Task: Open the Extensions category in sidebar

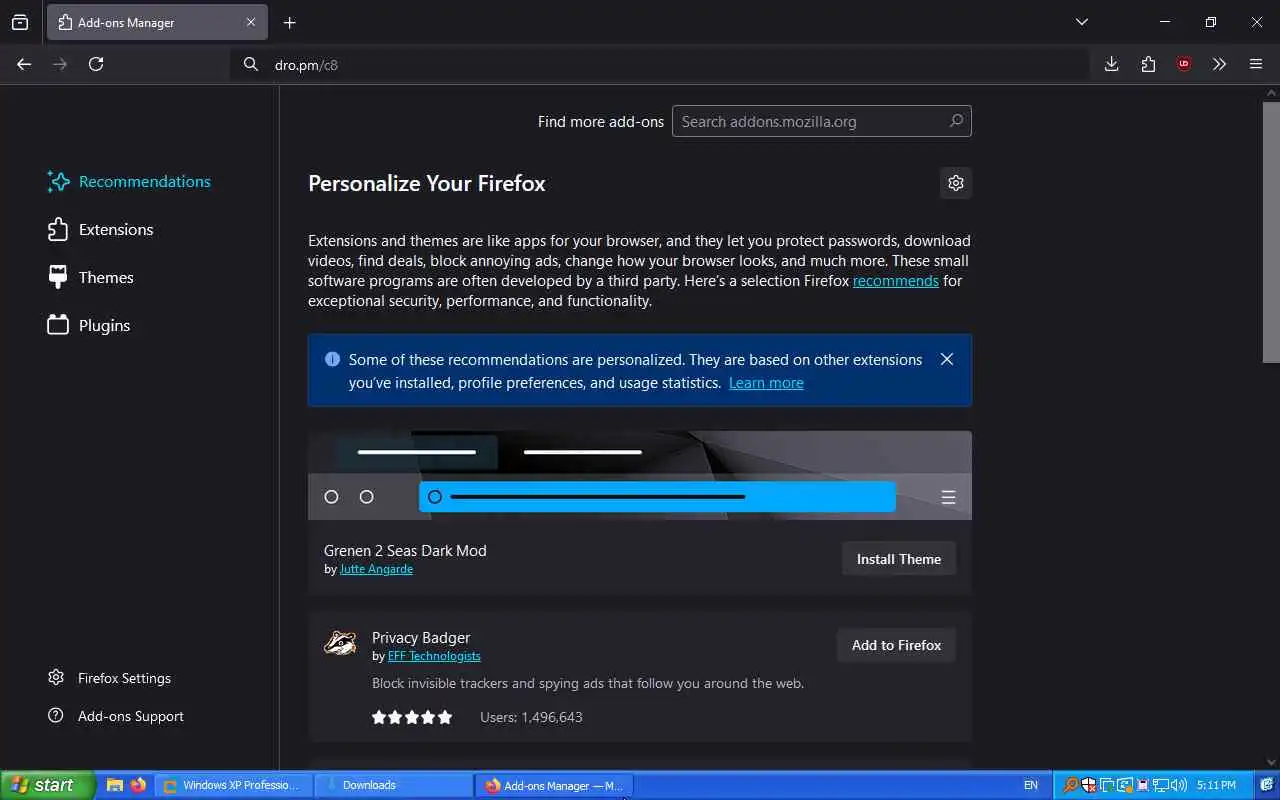Action: pos(100,229)
